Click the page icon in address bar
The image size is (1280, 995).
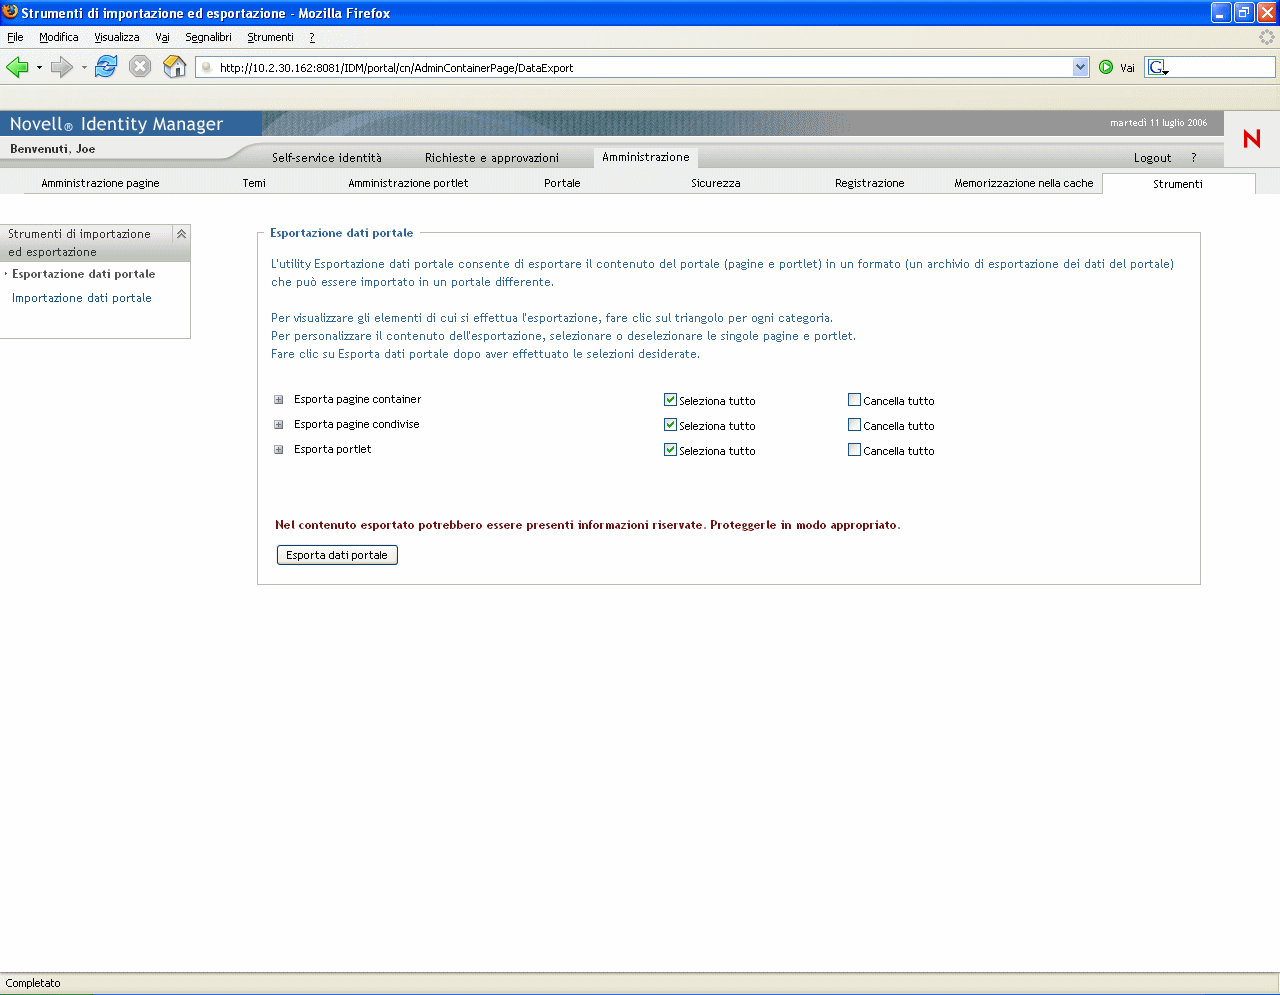[x=207, y=68]
